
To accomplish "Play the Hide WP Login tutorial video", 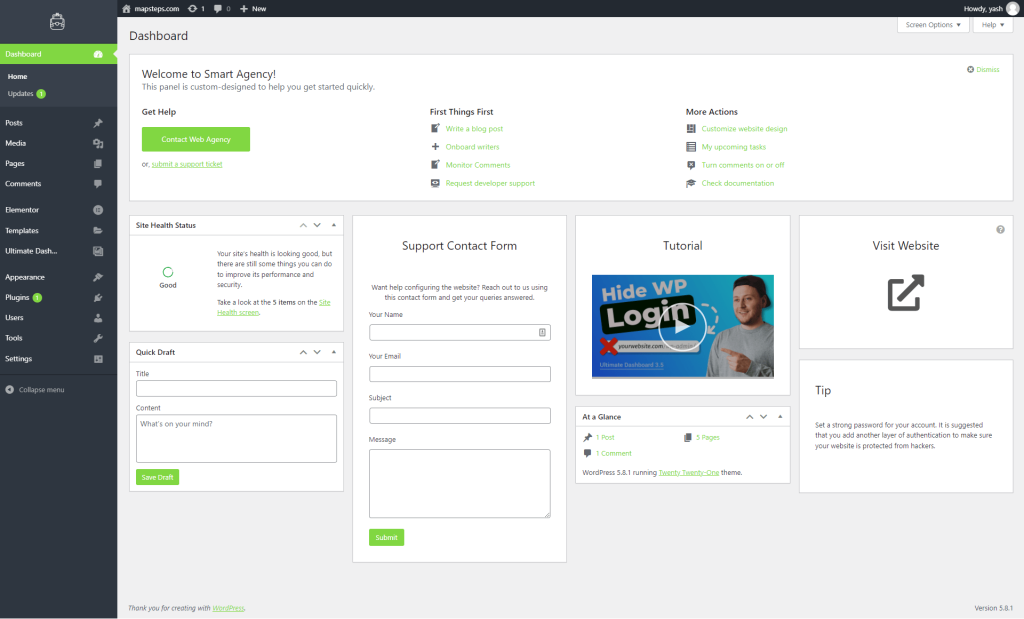I will pyautogui.click(x=683, y=324).
